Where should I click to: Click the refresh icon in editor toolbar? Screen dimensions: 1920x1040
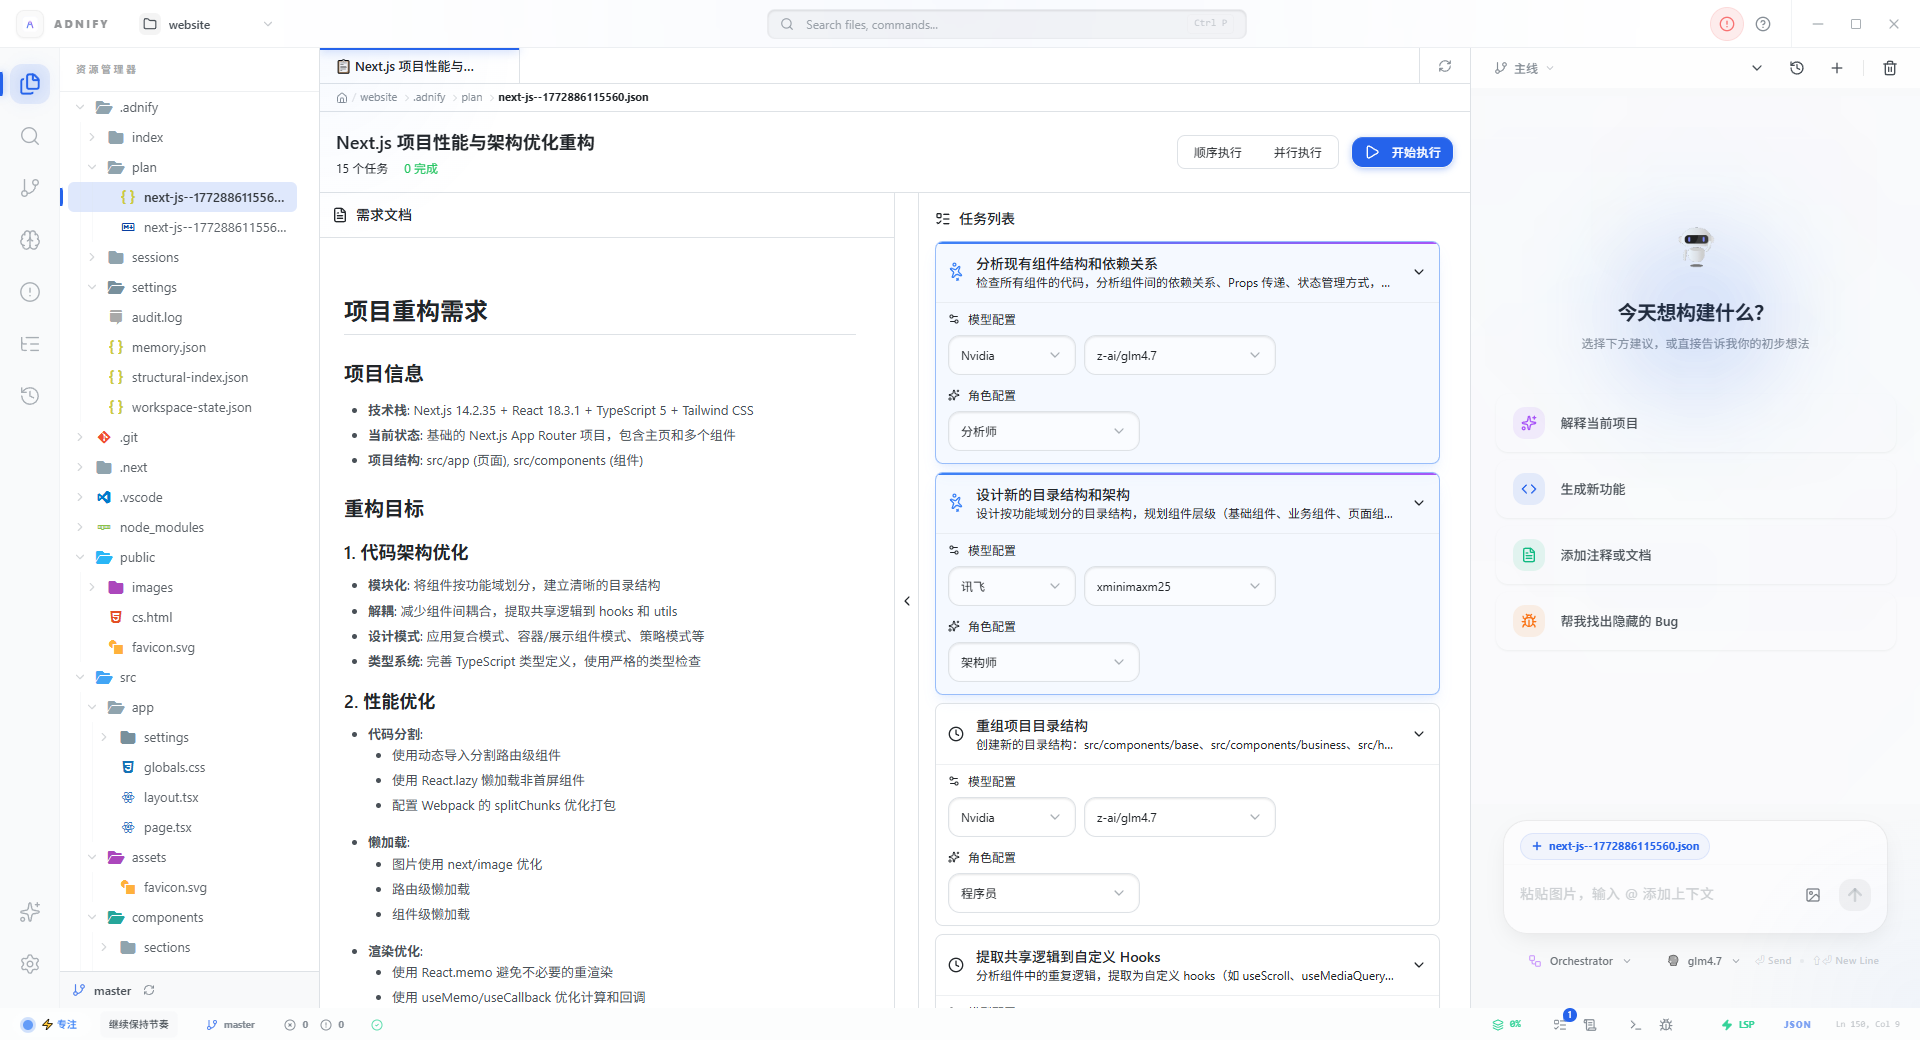click(1445, 66)
